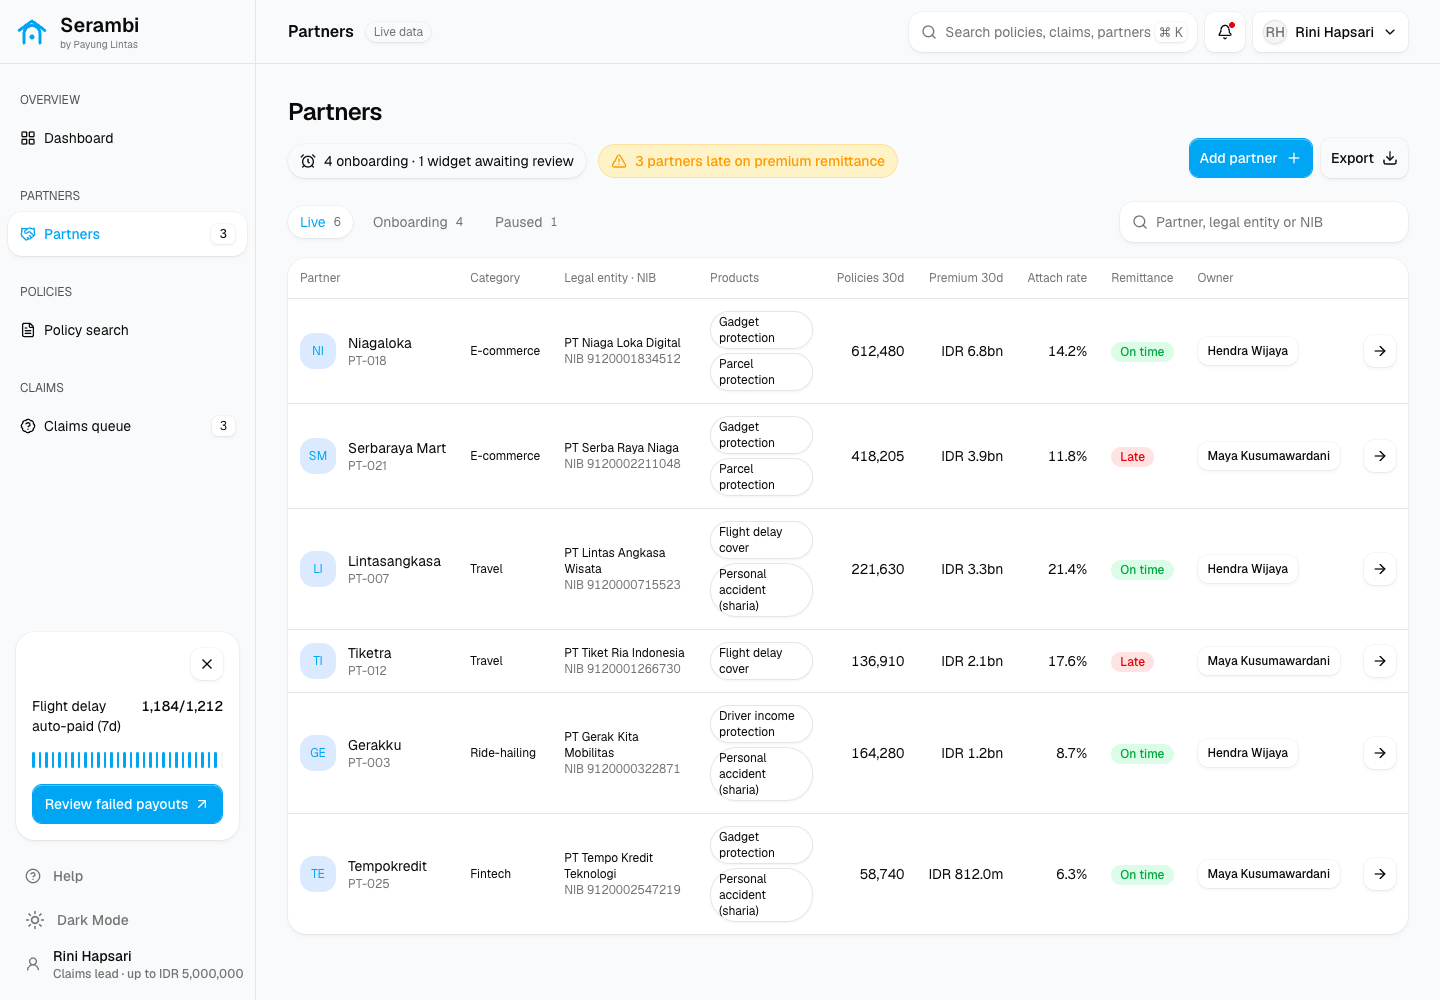Image resolution: width=1440 pixels, height=1000 pixels.
Task: Click the Serambi house logo icon
Action: (32, 32)
